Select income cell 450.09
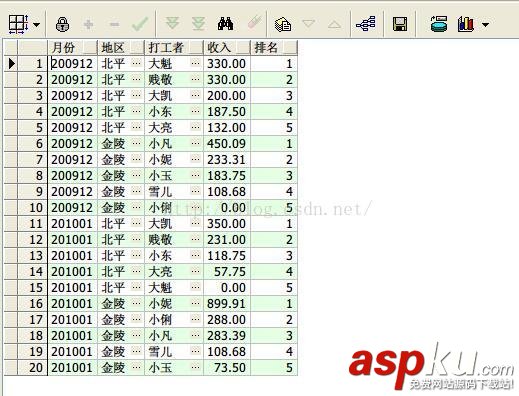Viewport: 519px width, 396px height. 227,143
